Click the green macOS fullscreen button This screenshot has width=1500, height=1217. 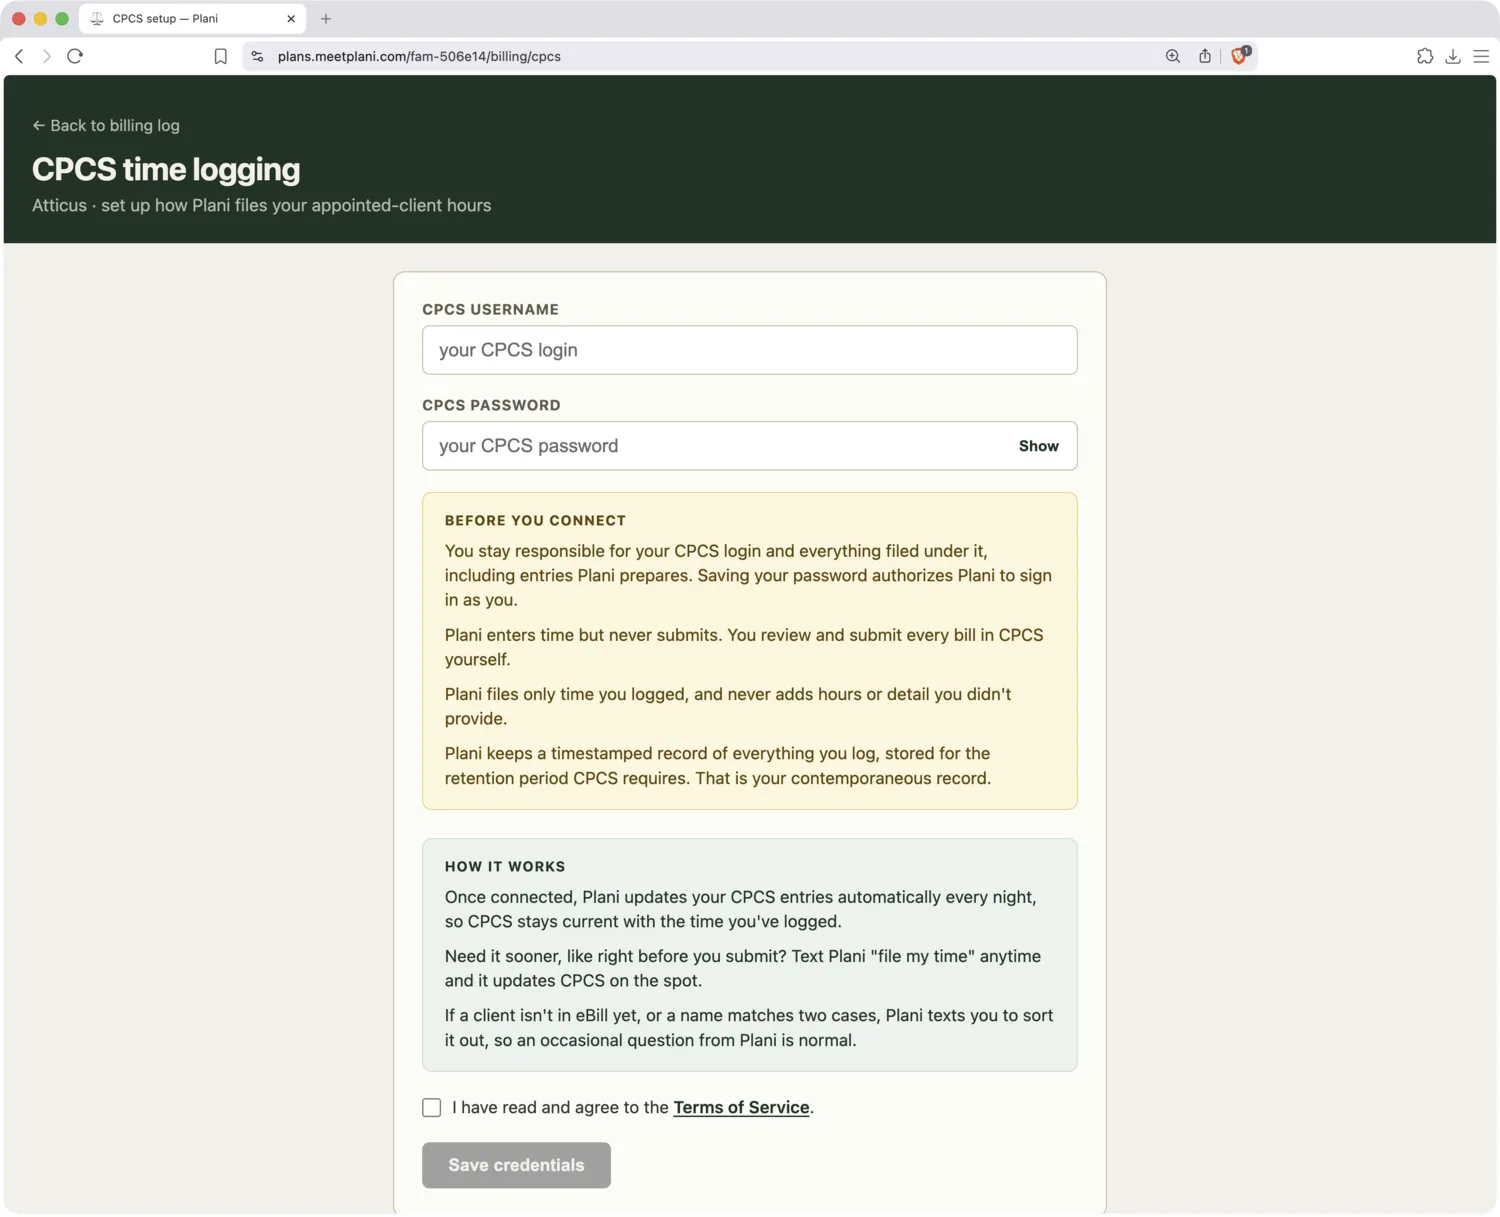(x=62, y=18)
